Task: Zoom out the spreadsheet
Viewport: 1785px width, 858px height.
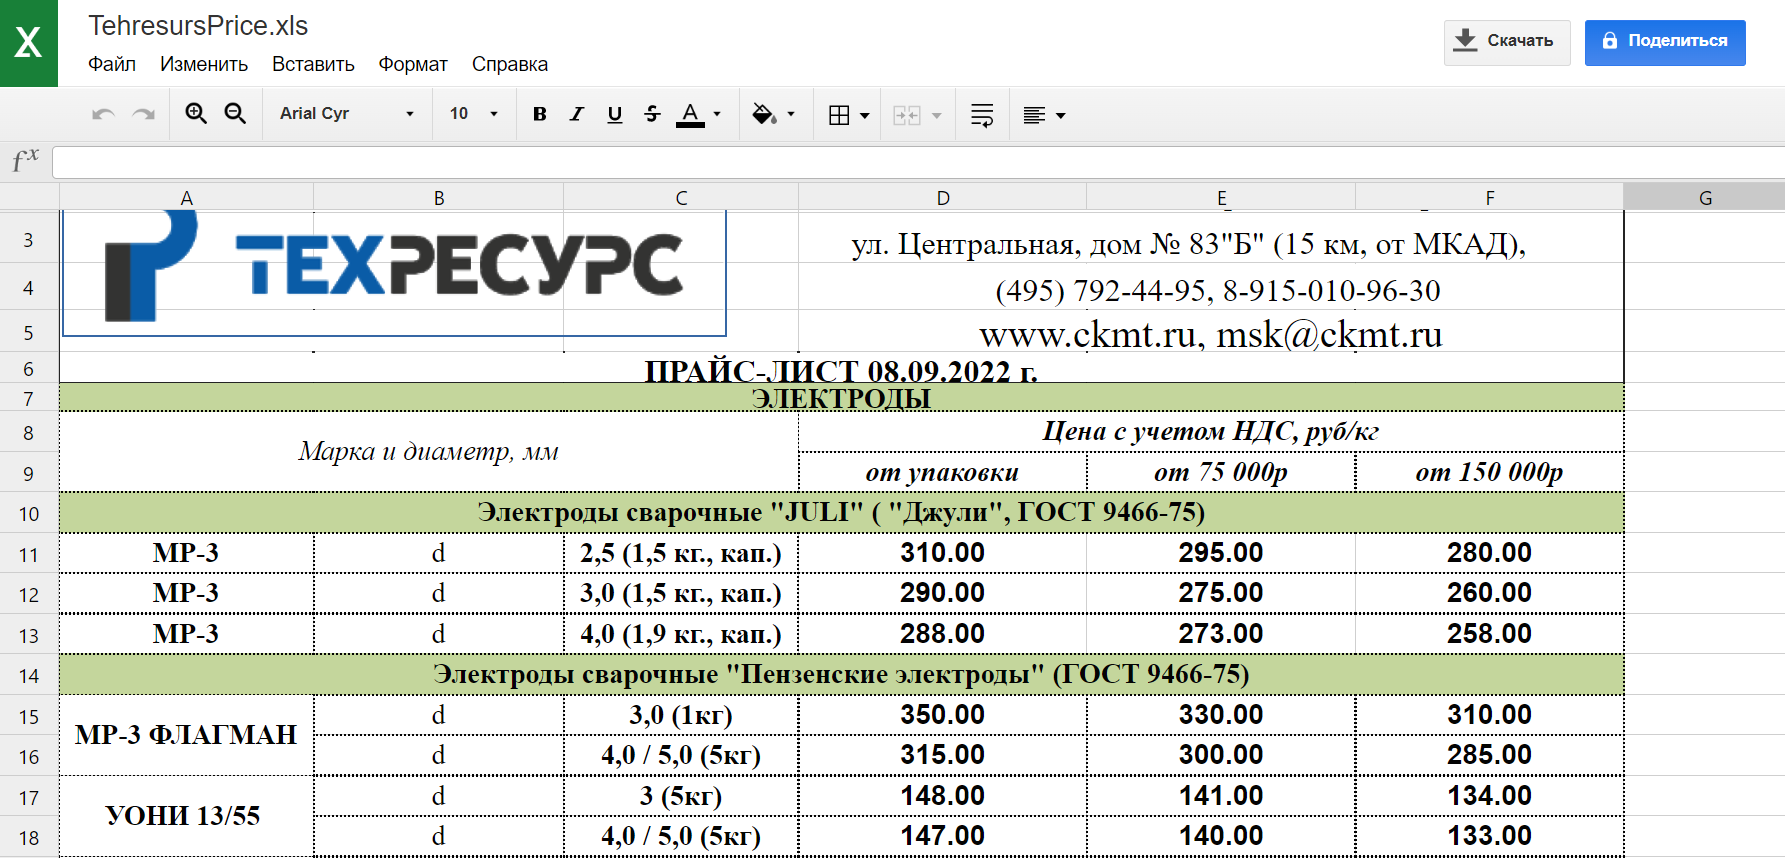Action: (235, 114)
